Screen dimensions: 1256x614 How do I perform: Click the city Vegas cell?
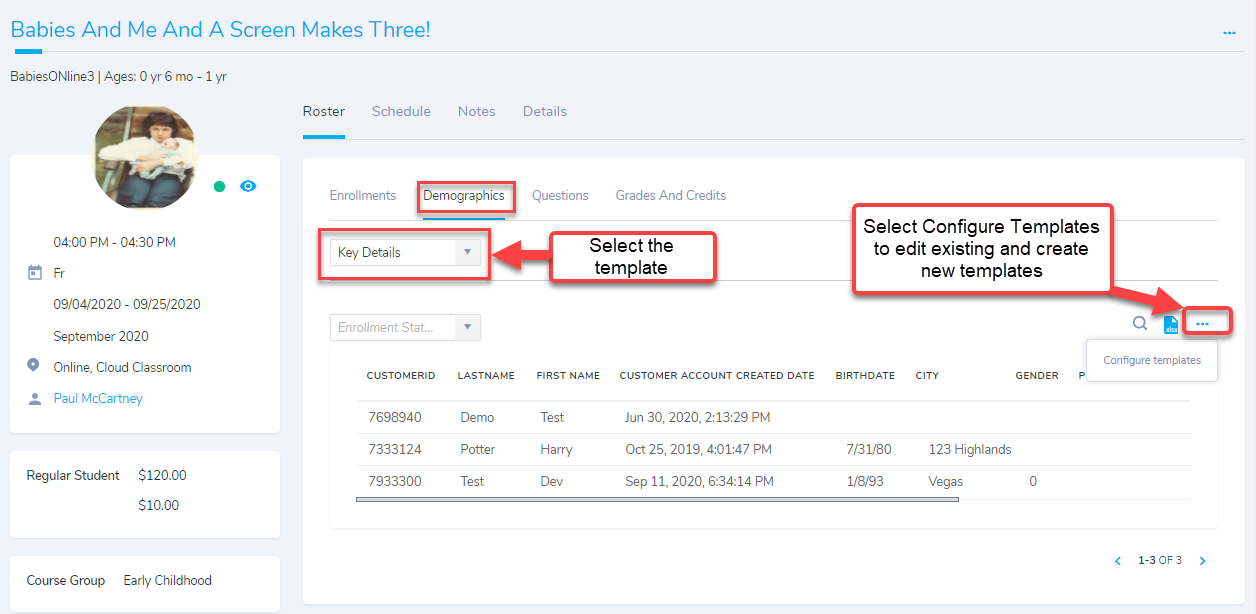[x=945, y=481]
